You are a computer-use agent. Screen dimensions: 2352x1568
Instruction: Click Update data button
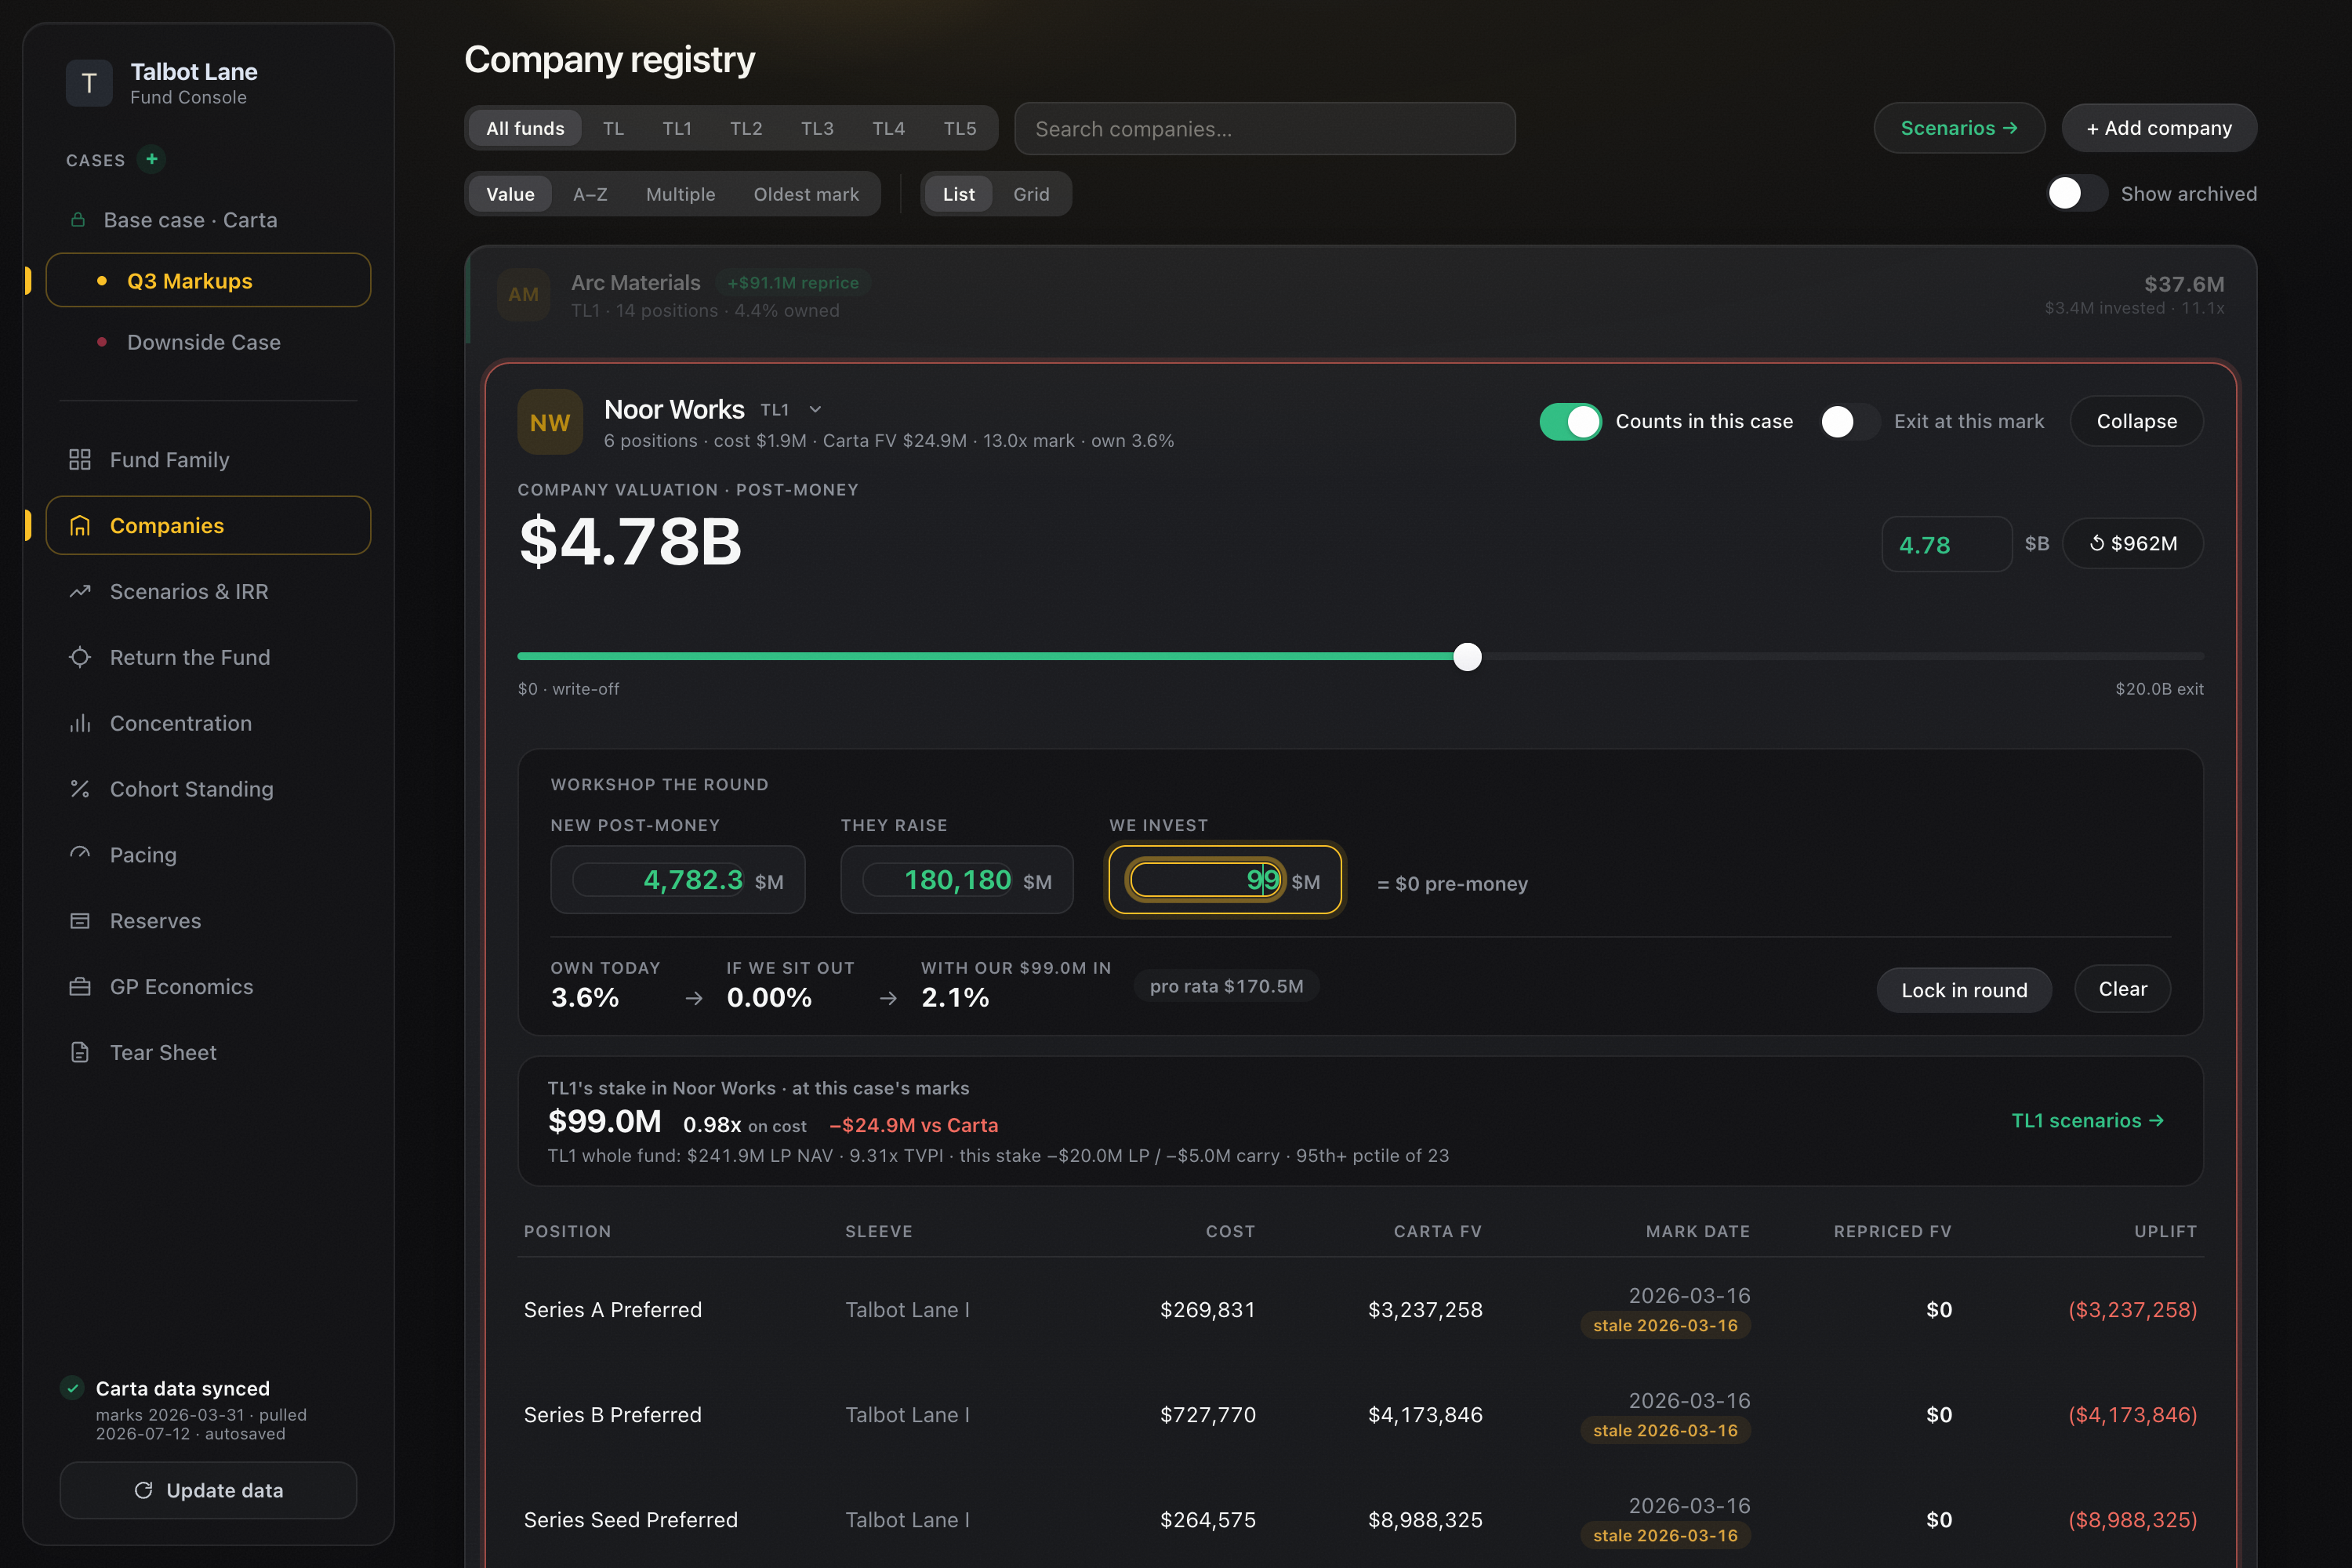(x=208, y=1490)
